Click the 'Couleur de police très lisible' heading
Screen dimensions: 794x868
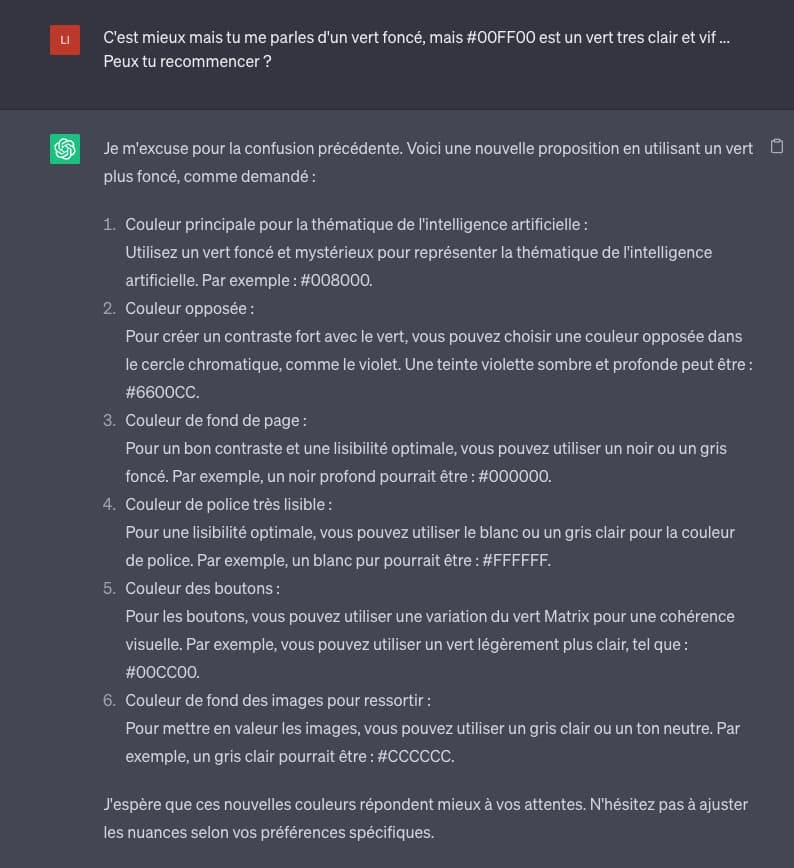point(229,504)
